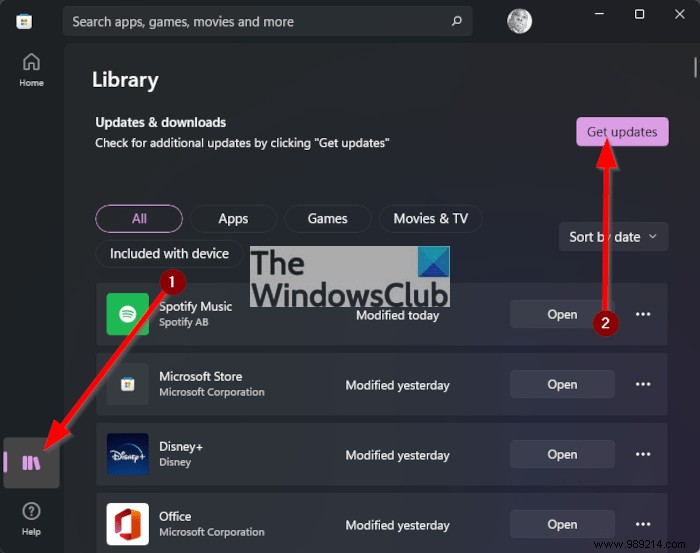Screen dimensions: 700x553
Task: Open Disney+ with its Open button
Action: pyautogui.click(x=562, y=454)
